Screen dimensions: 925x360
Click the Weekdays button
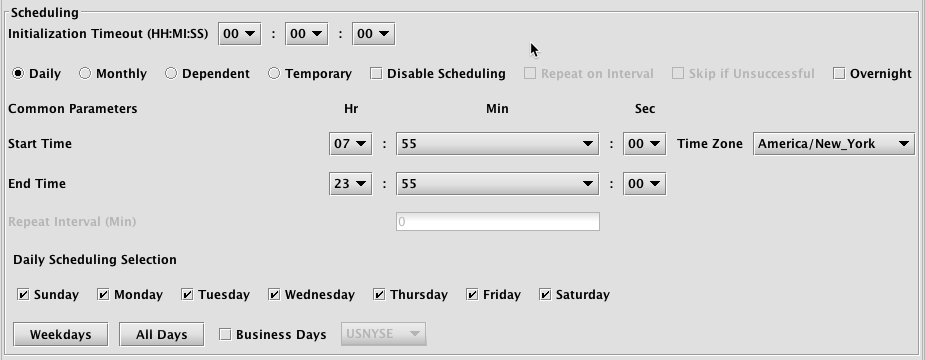click(61, 334)
